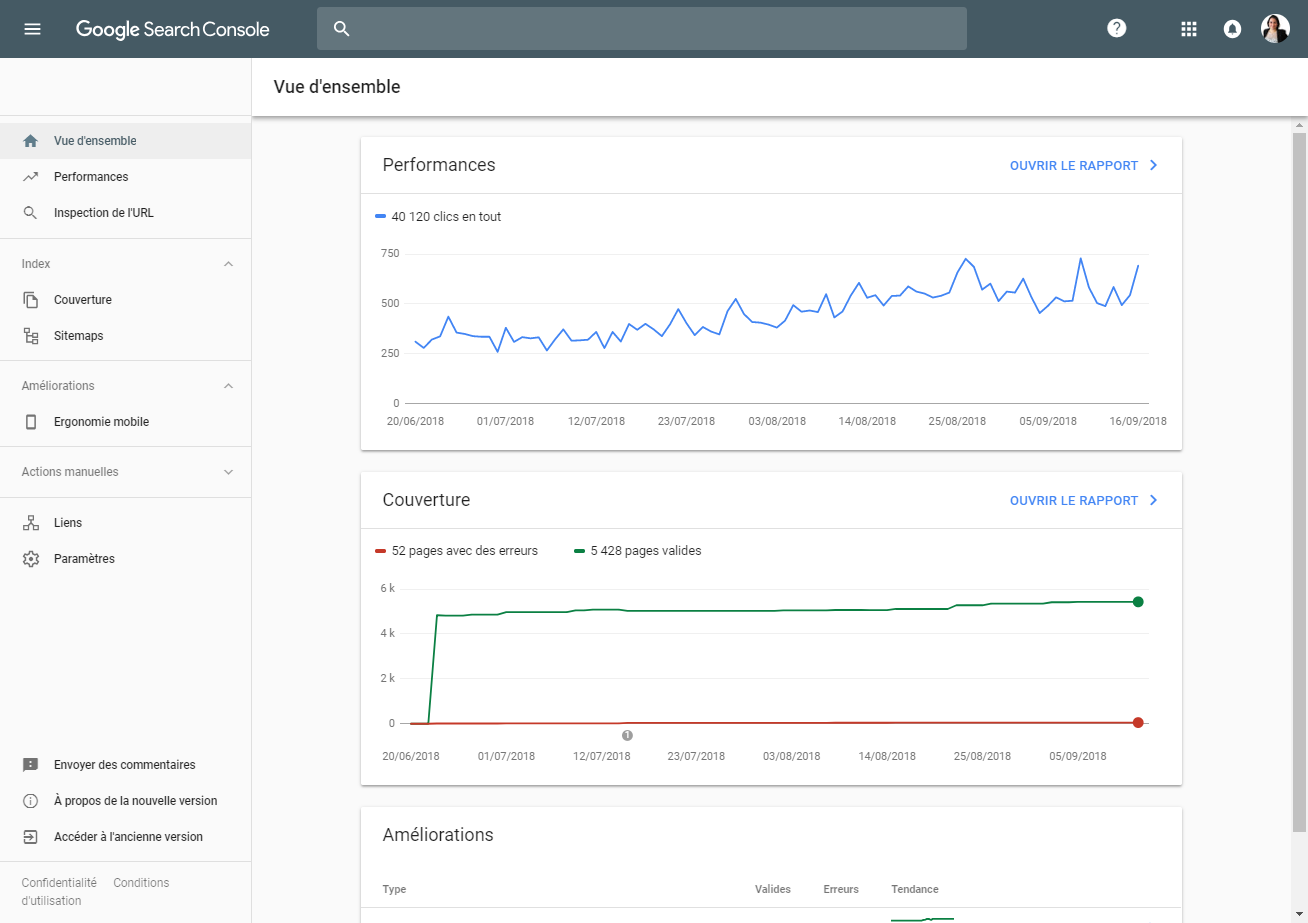Click Envoyer des commentaires

point(125,765)
